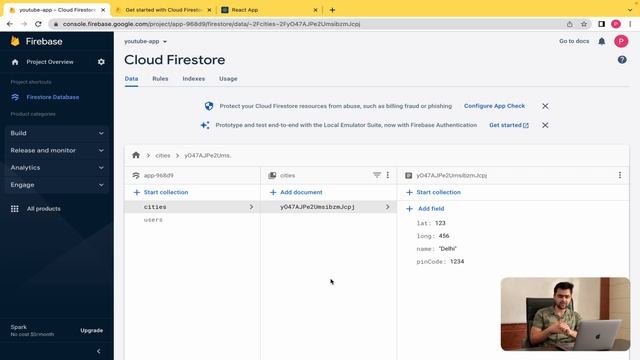This screenshot has height=360, width=640.
Task: Expand Release and monitor section
Action: coord(57,150)
